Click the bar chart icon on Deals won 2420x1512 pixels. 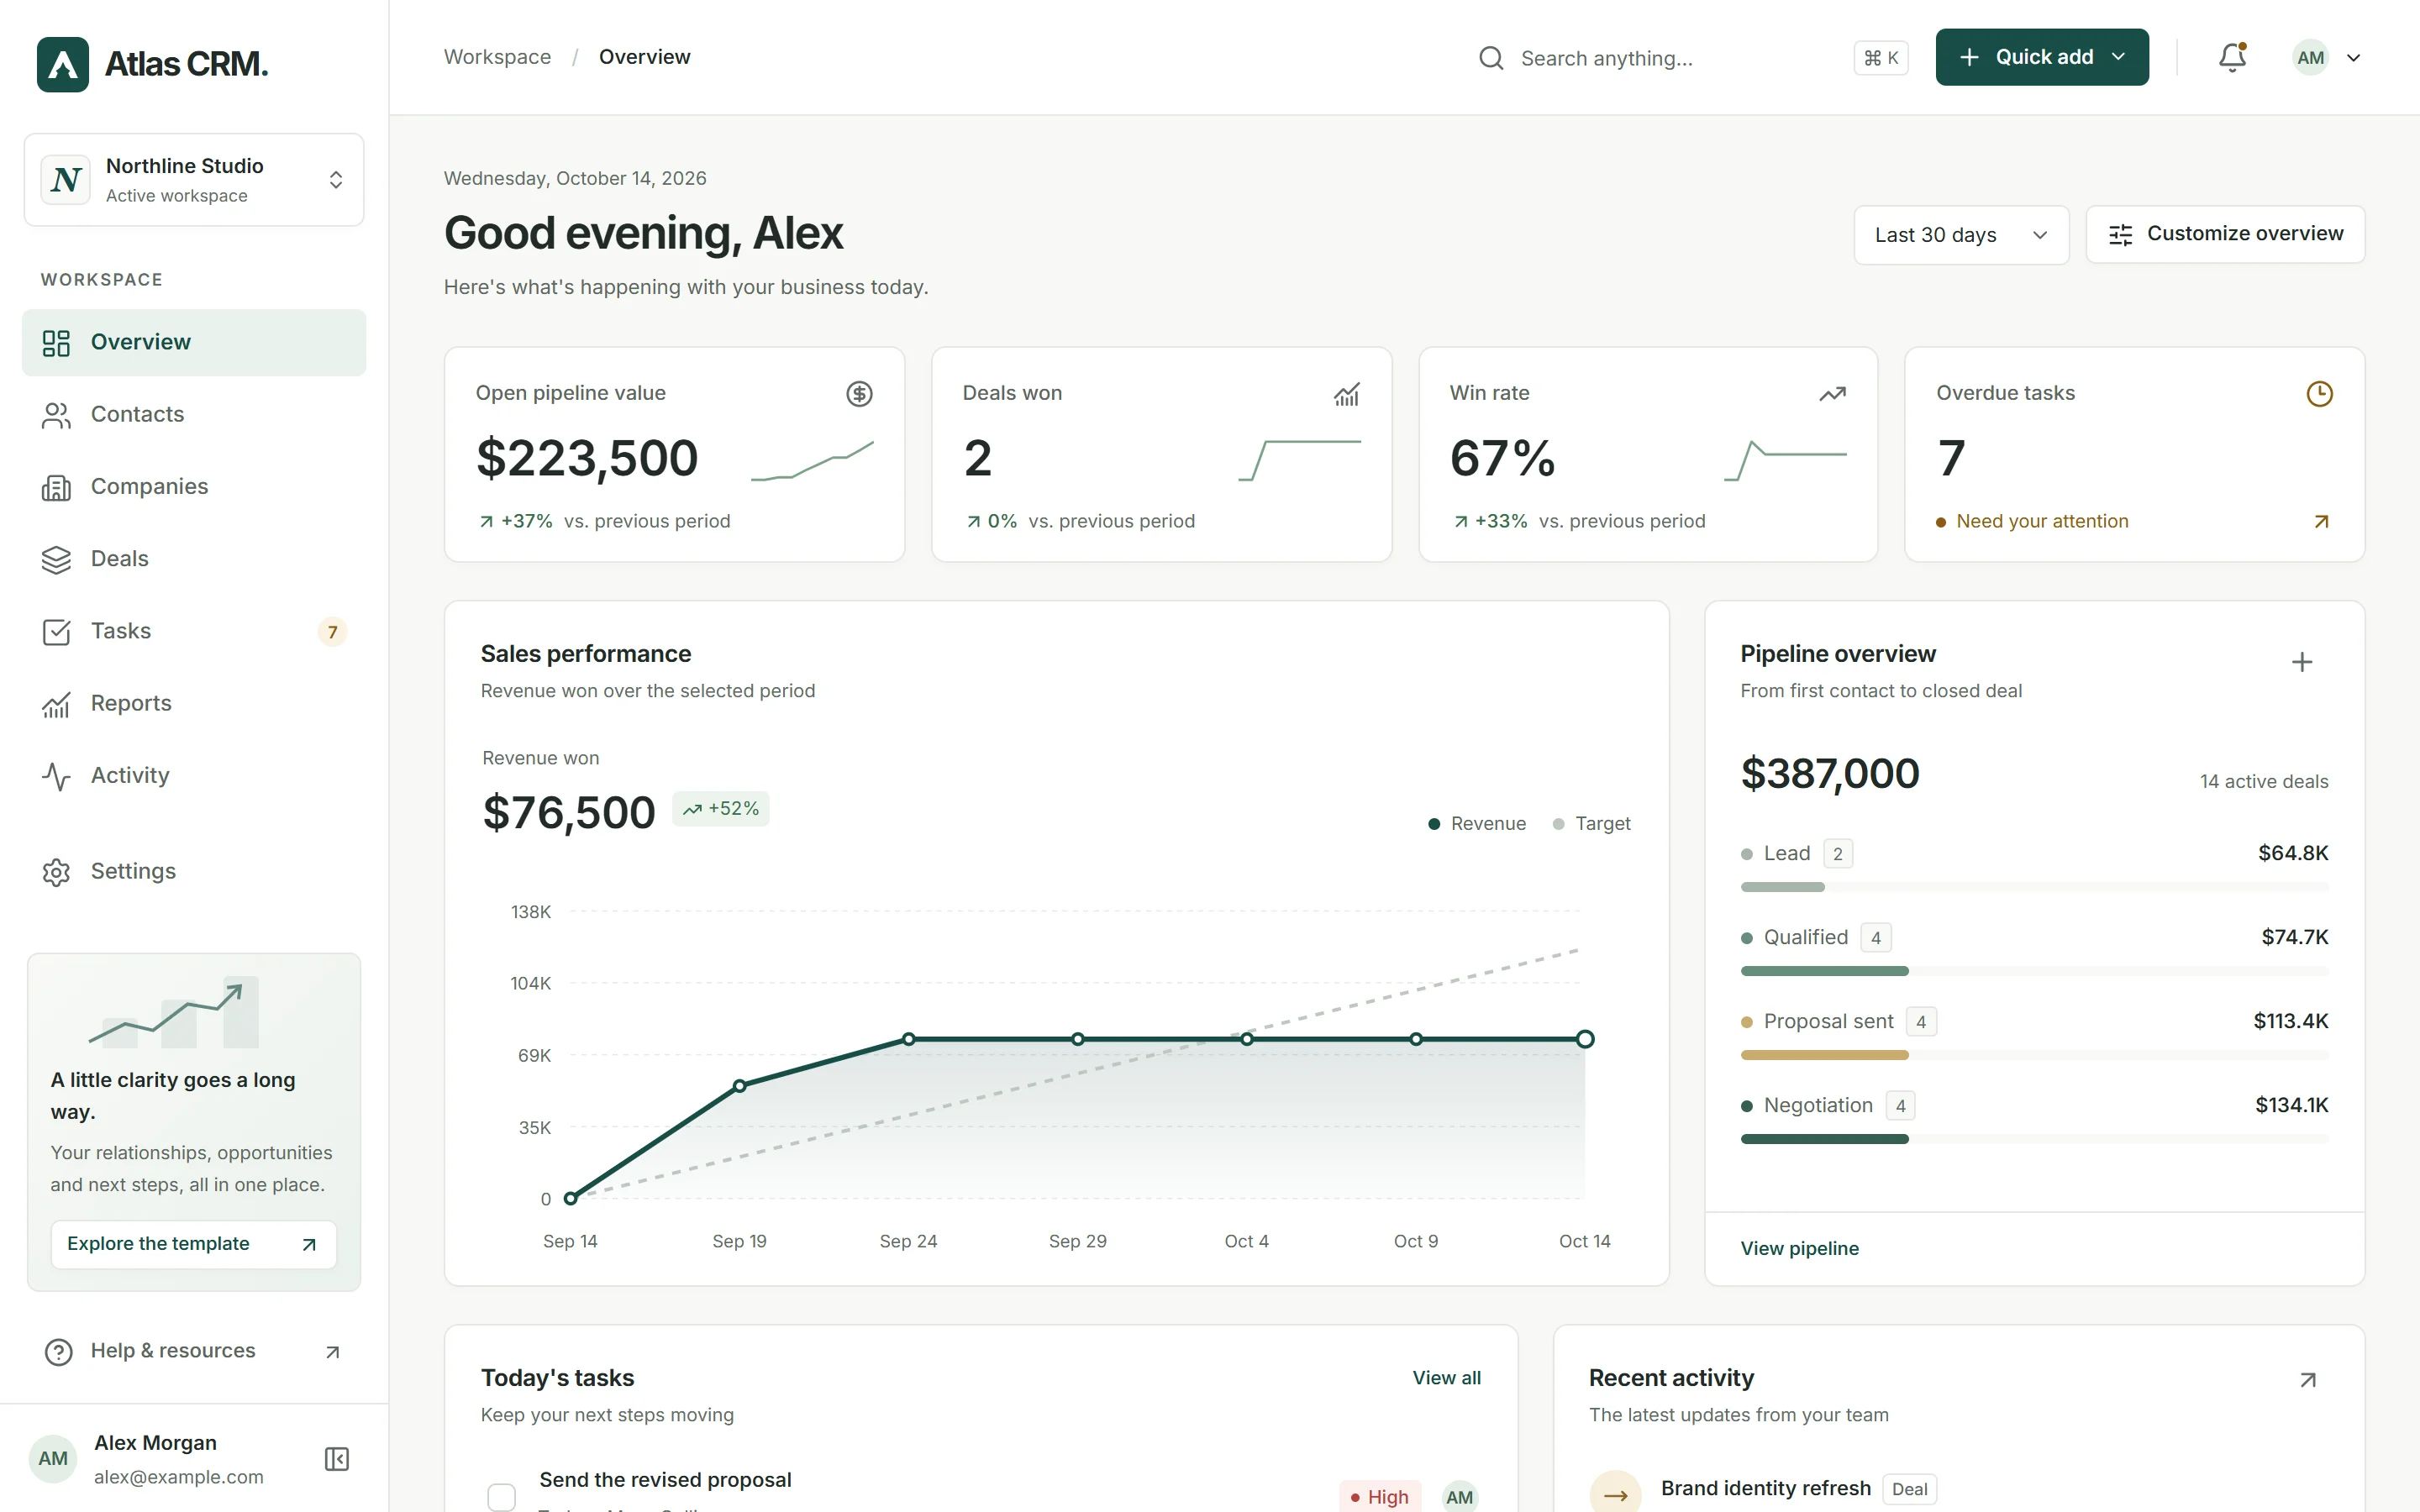pos(1346,394)
